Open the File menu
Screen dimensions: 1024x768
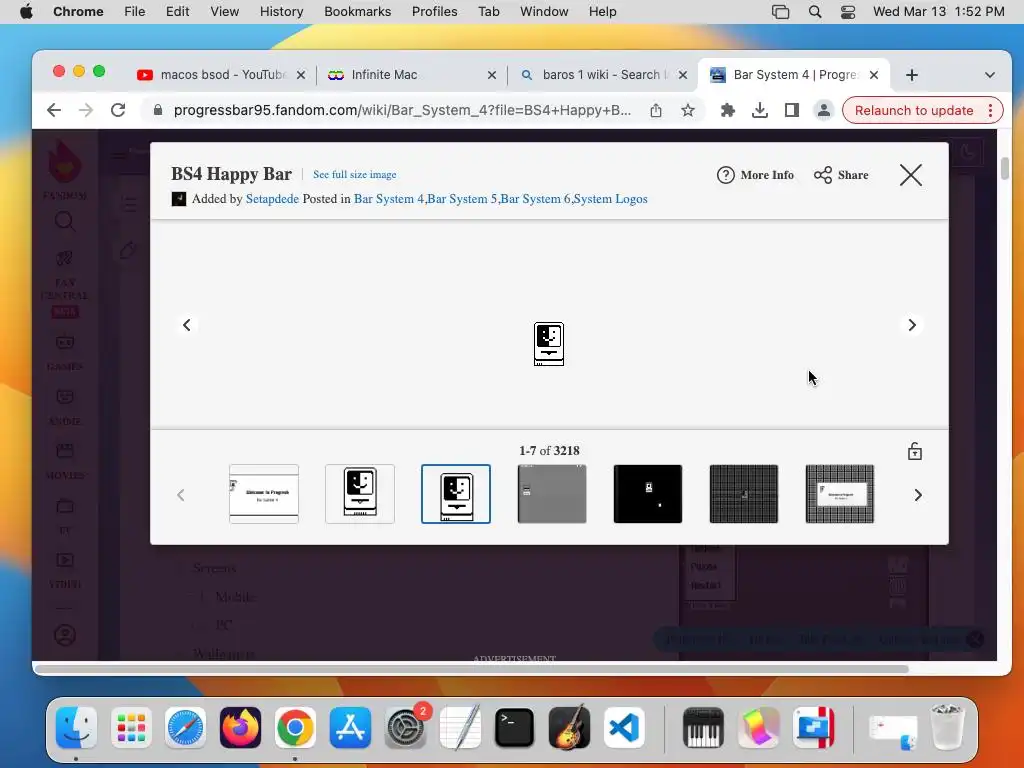coord(135,12)
